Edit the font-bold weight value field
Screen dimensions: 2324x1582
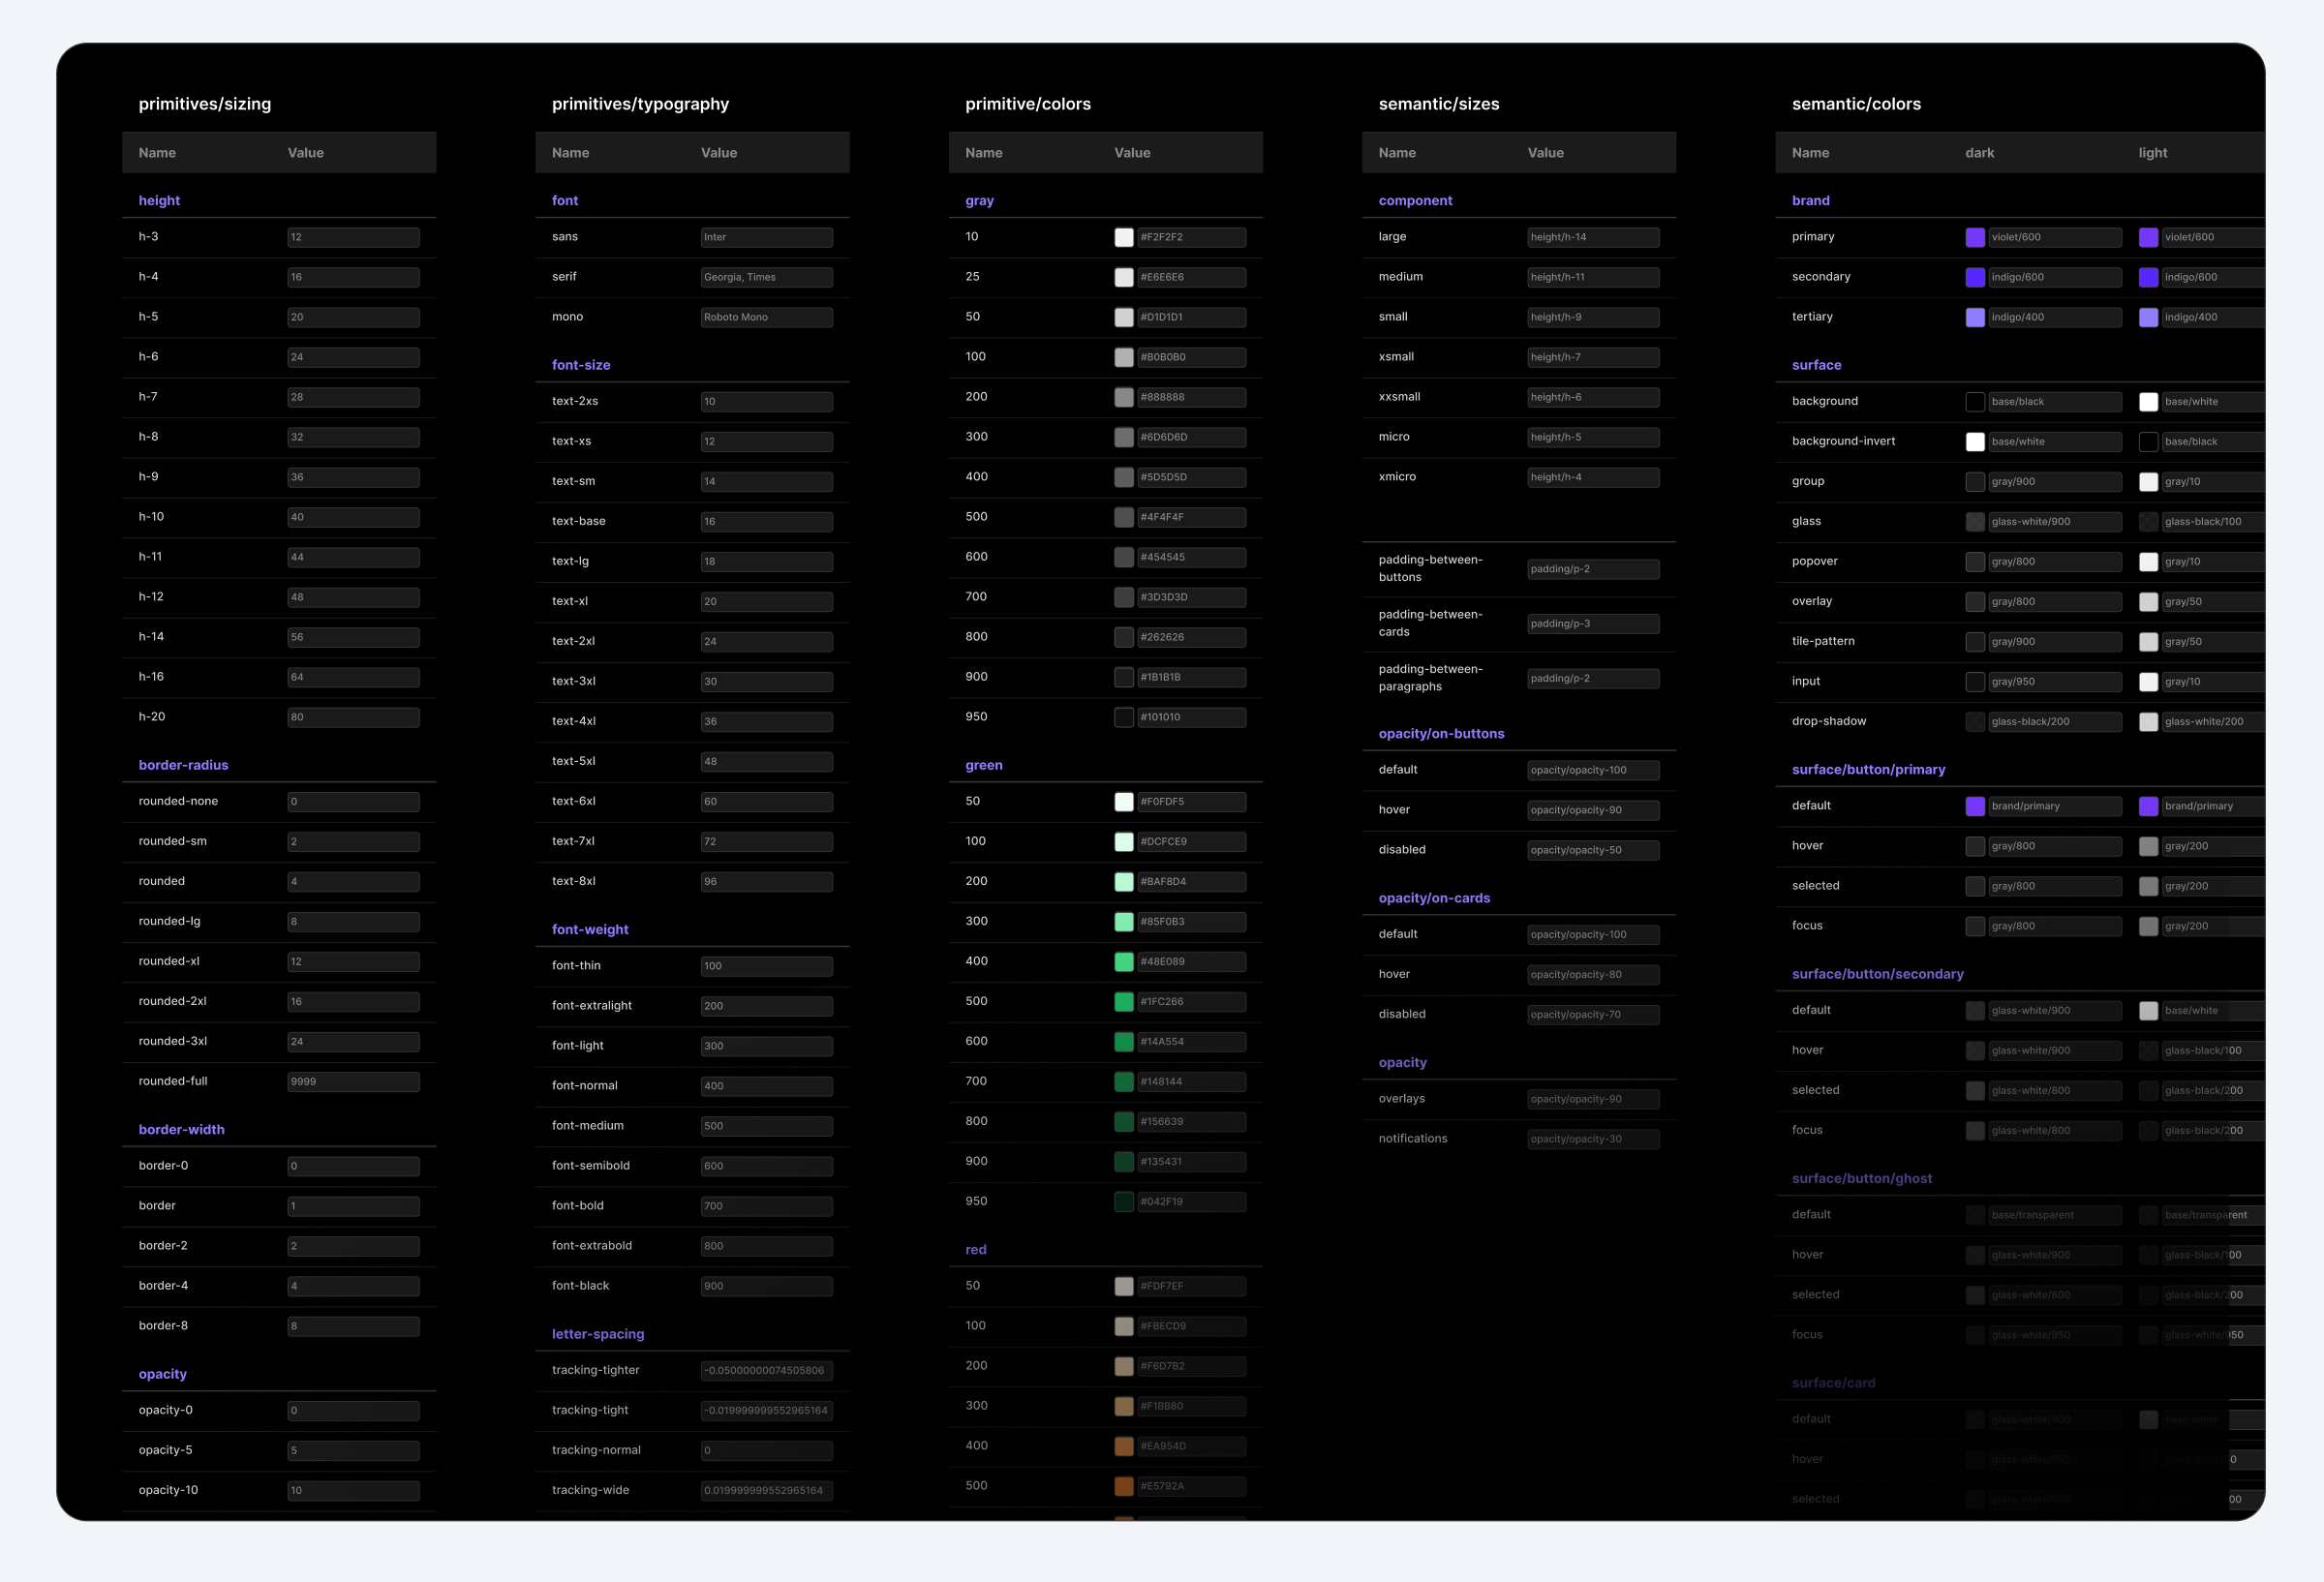tap(766, 1206)
